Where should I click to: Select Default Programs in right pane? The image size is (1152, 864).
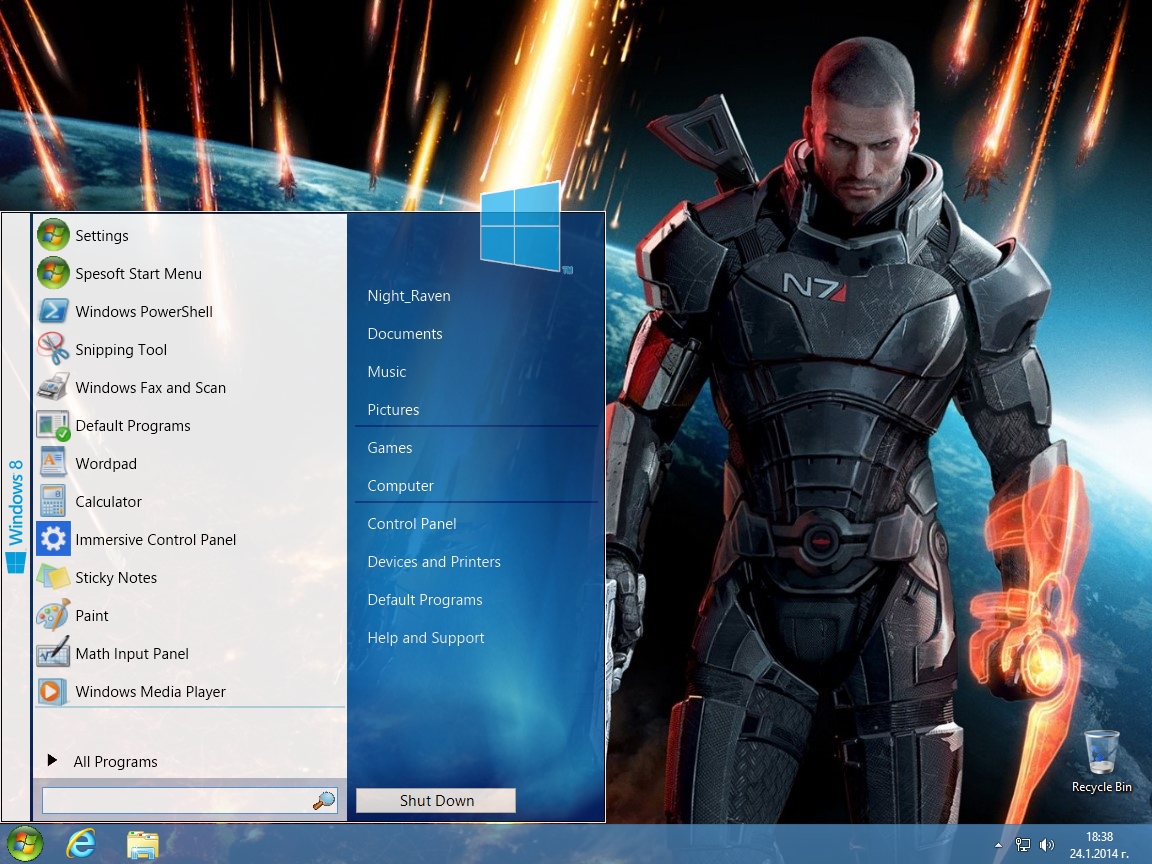click(x=425, y=600)
